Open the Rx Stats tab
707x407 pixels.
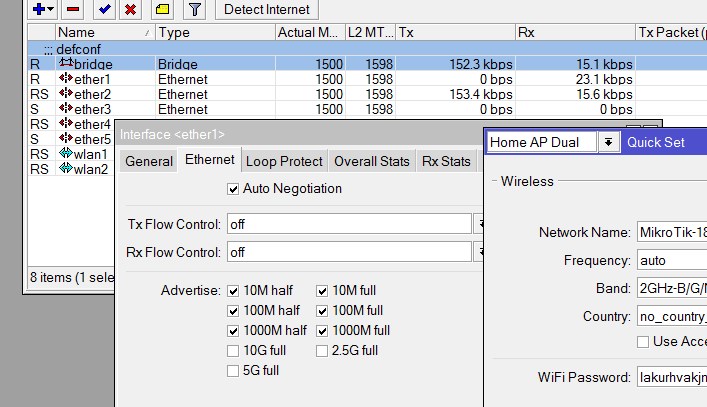[446, 161]
